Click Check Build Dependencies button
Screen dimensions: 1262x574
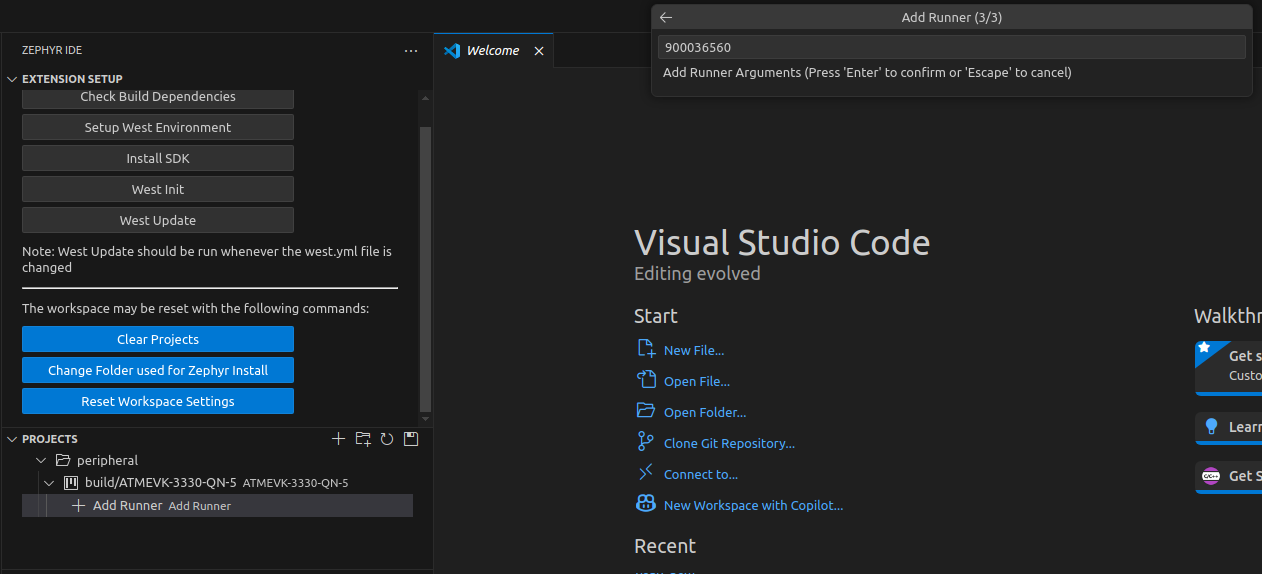coord(158,97)
